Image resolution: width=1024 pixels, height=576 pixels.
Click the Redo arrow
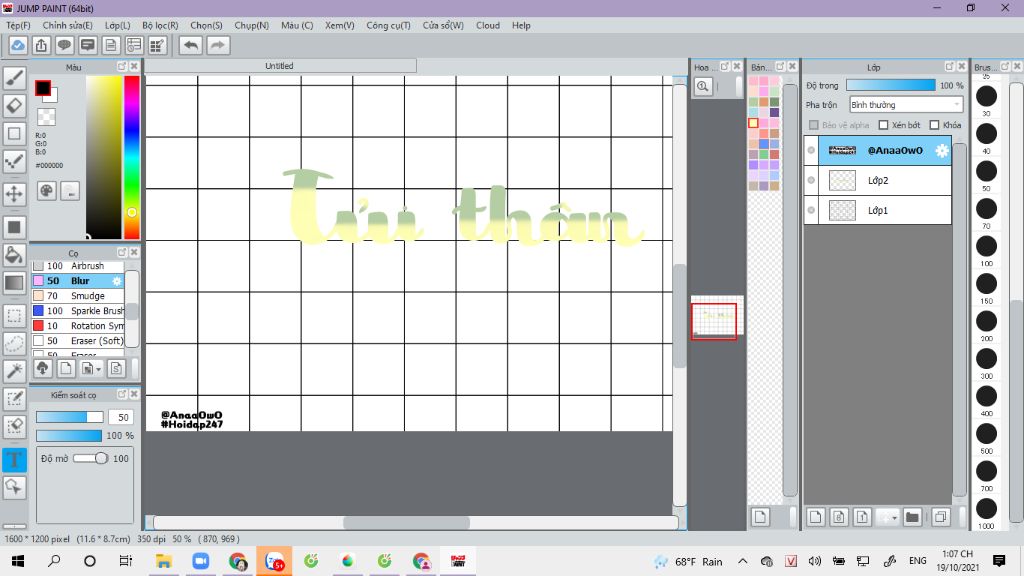click(218, 46)
